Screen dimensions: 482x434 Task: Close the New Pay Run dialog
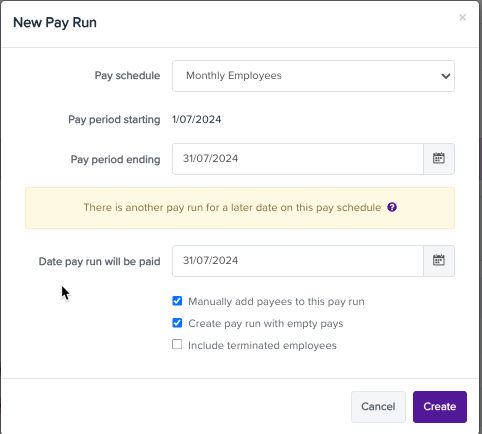(x=462, y=17)
